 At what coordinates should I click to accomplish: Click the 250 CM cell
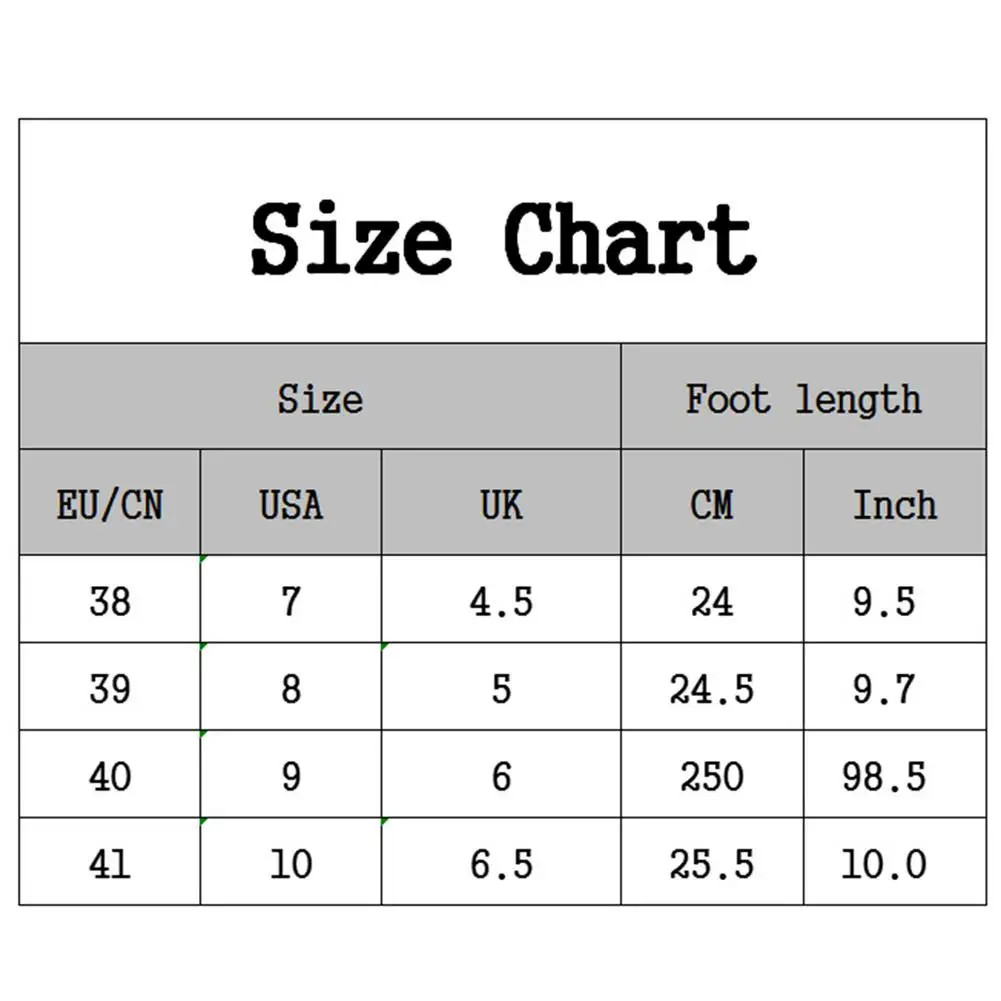(x=712, y=776)
